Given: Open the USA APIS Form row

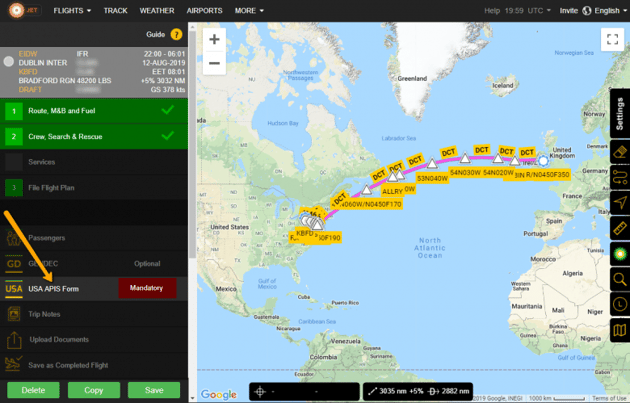Looking at the screenshot, I should pos(94,289).
